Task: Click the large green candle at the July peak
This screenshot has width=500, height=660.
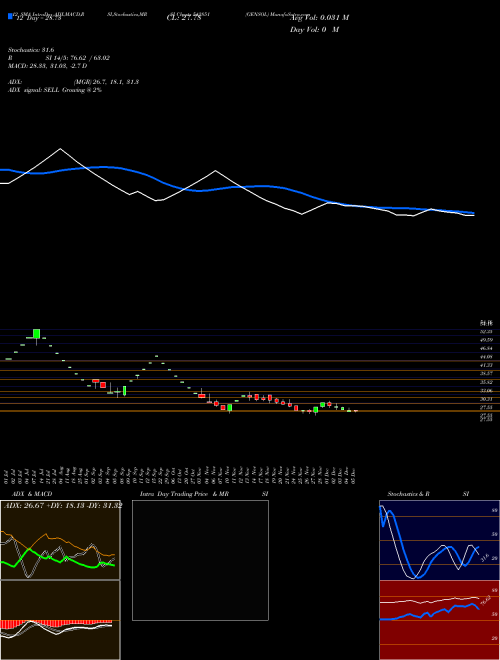Action: tap(37, 334)
